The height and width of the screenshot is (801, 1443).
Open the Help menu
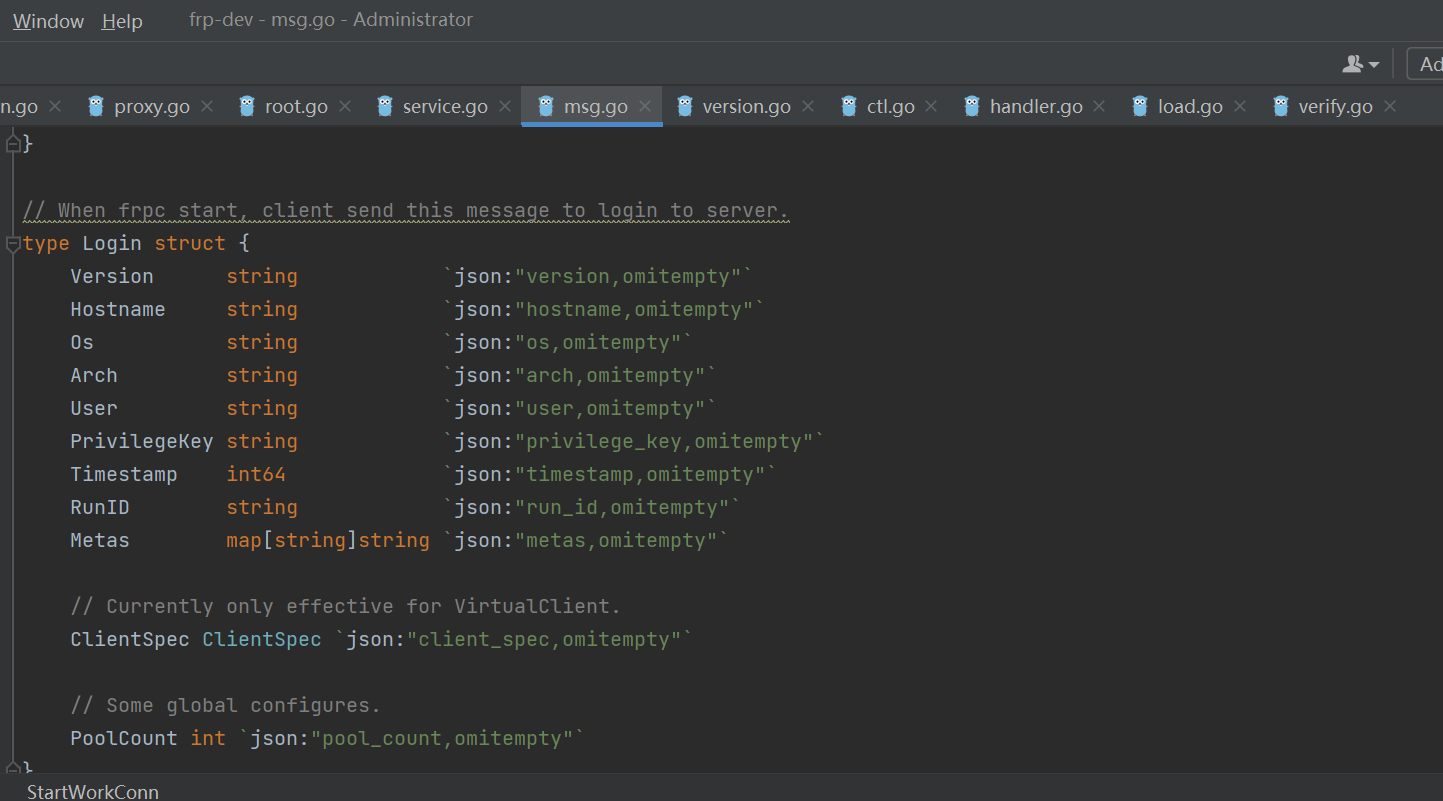tap(122, 21)
